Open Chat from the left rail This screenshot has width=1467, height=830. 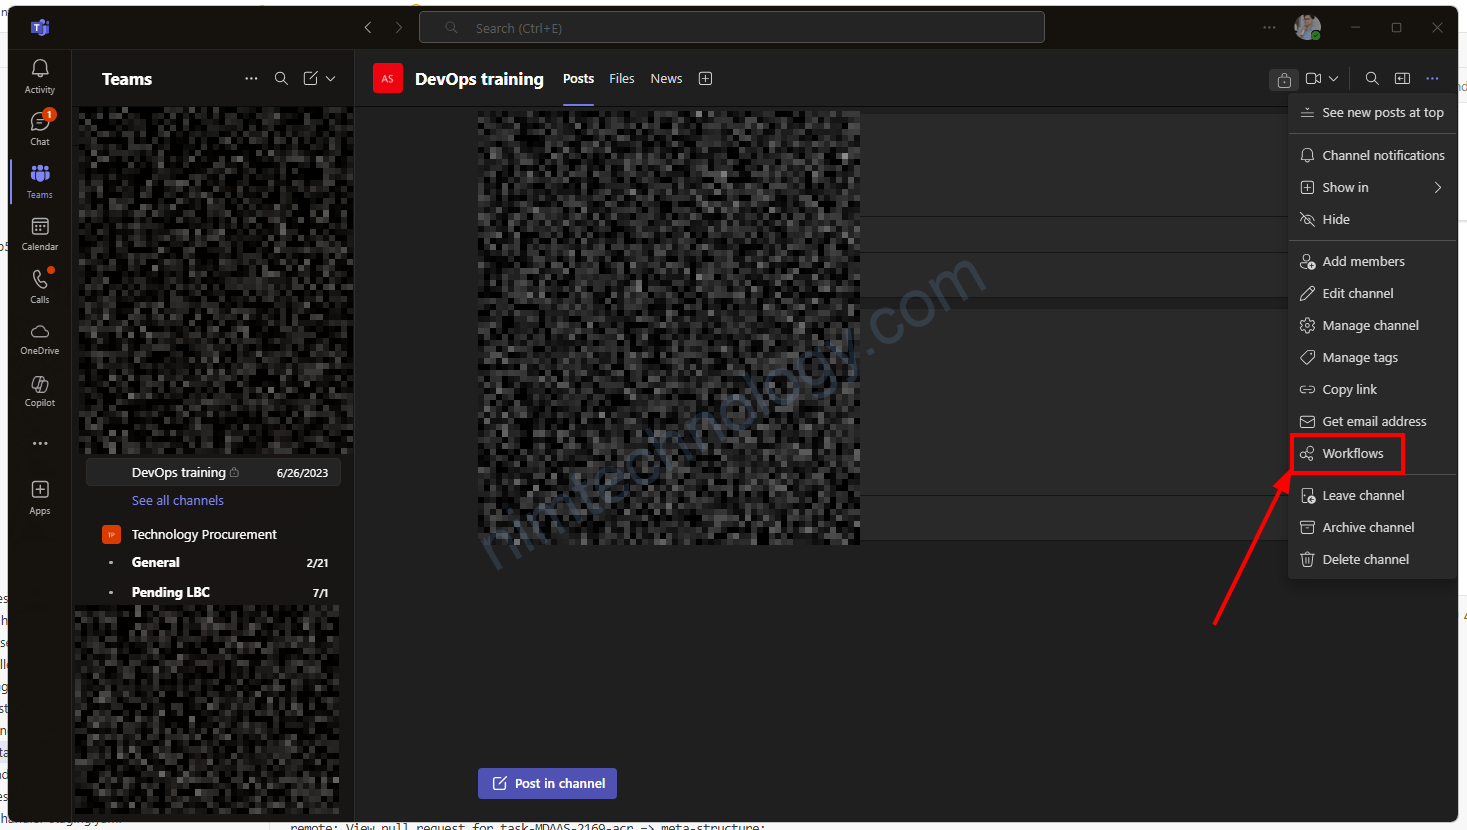tap(40, 128)
